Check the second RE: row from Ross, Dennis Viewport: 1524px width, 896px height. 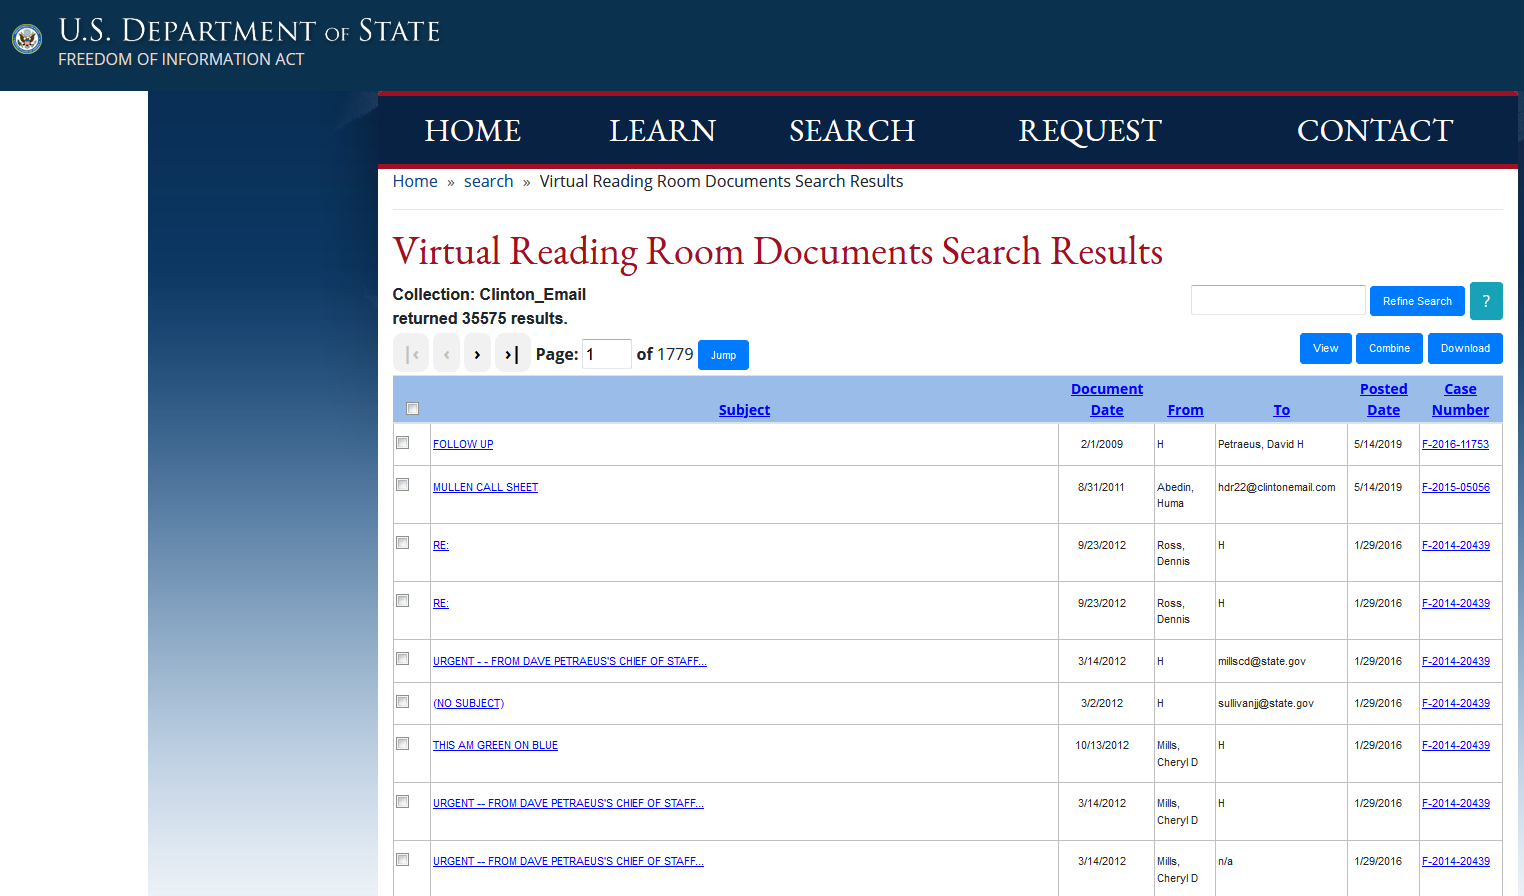(402, 601)
